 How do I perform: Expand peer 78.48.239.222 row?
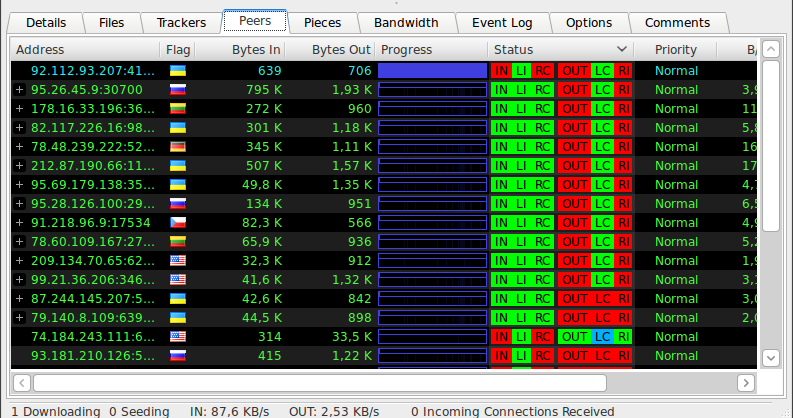19,147
